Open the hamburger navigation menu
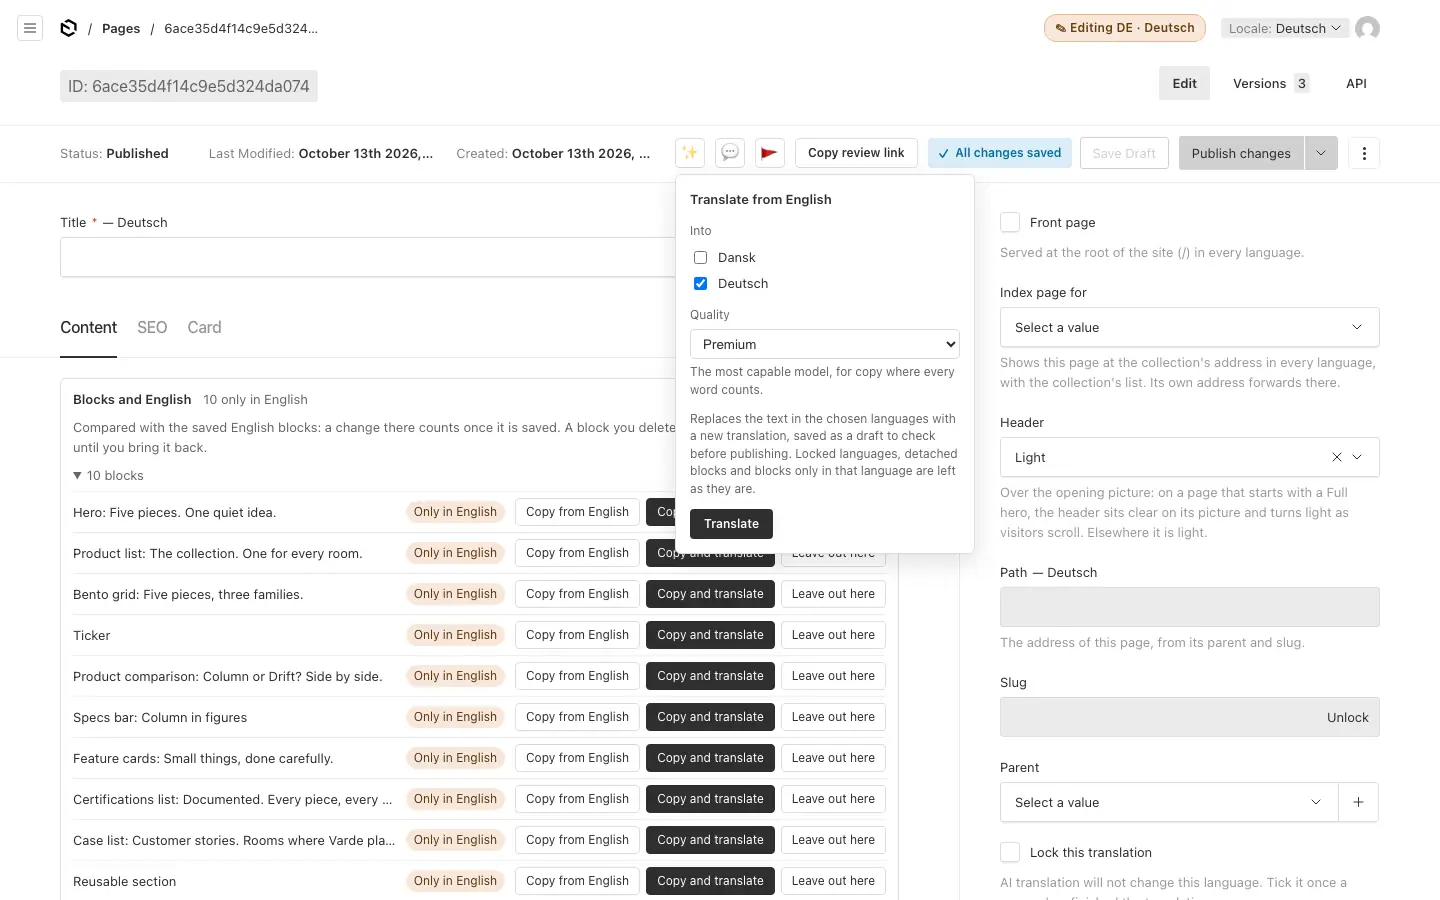Screen dimensions: 1440x900 coord(30,28)
